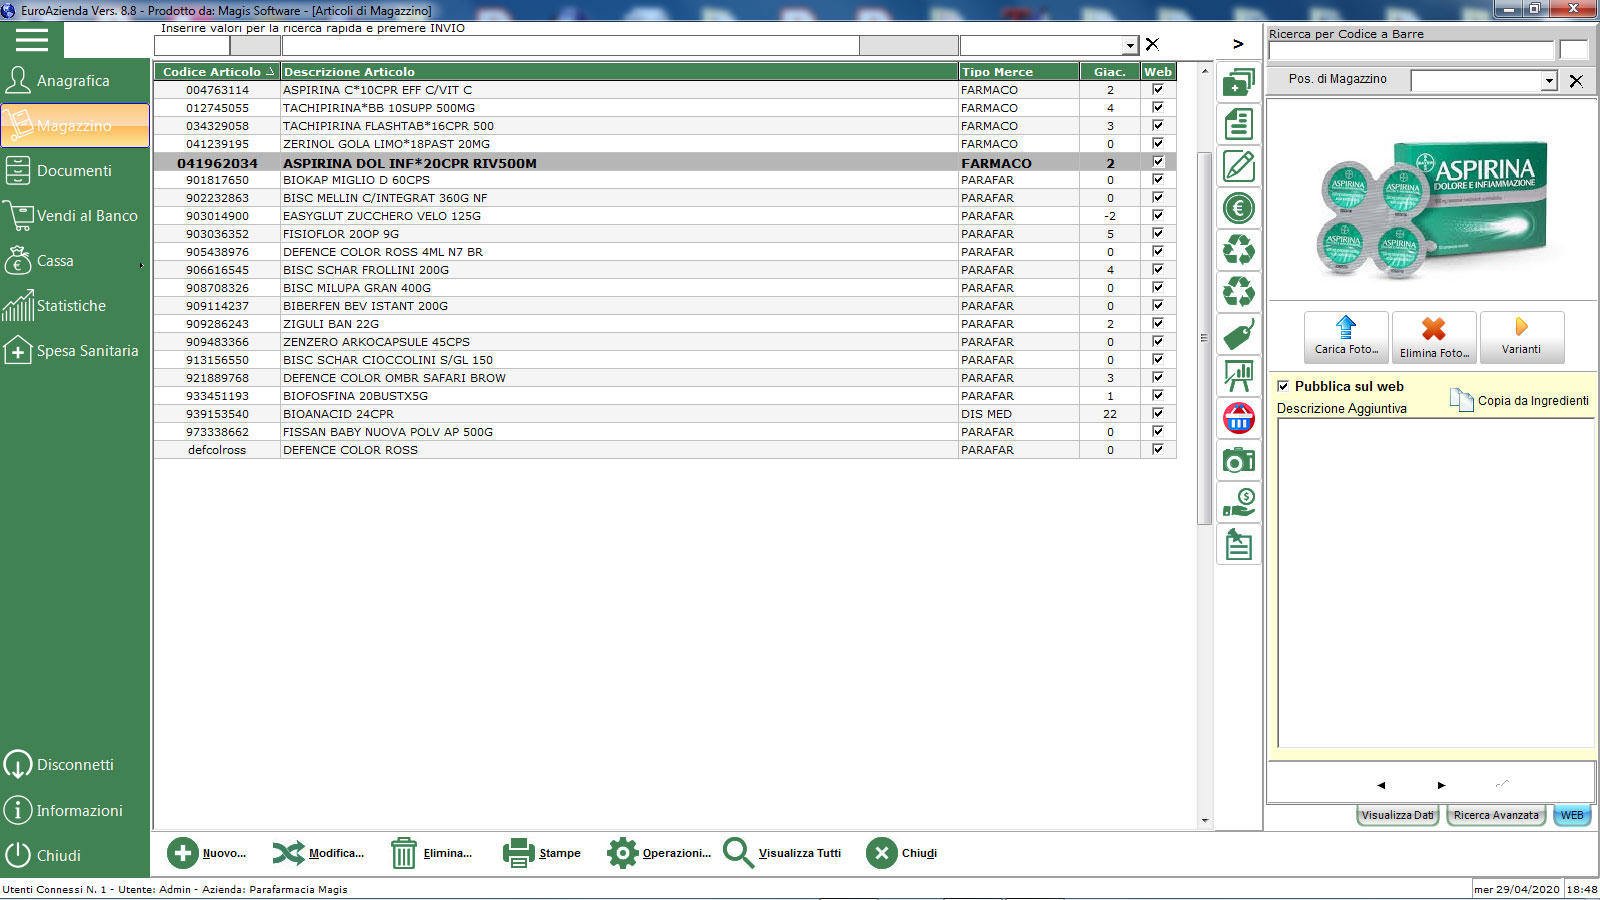Toggle Web checkbox for defcolross row
The width and height of the screenshot is (1600, 900).
1158,450
